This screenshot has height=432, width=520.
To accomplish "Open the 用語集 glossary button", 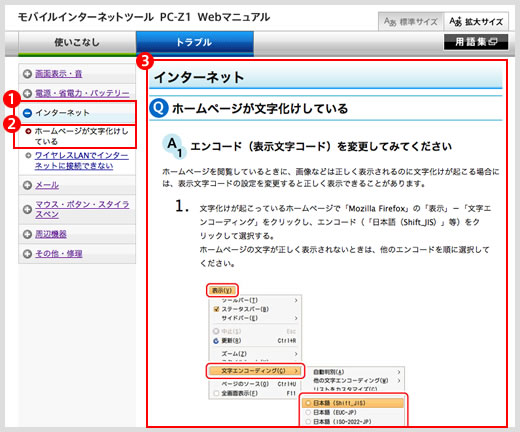I will tap(476, 42).
